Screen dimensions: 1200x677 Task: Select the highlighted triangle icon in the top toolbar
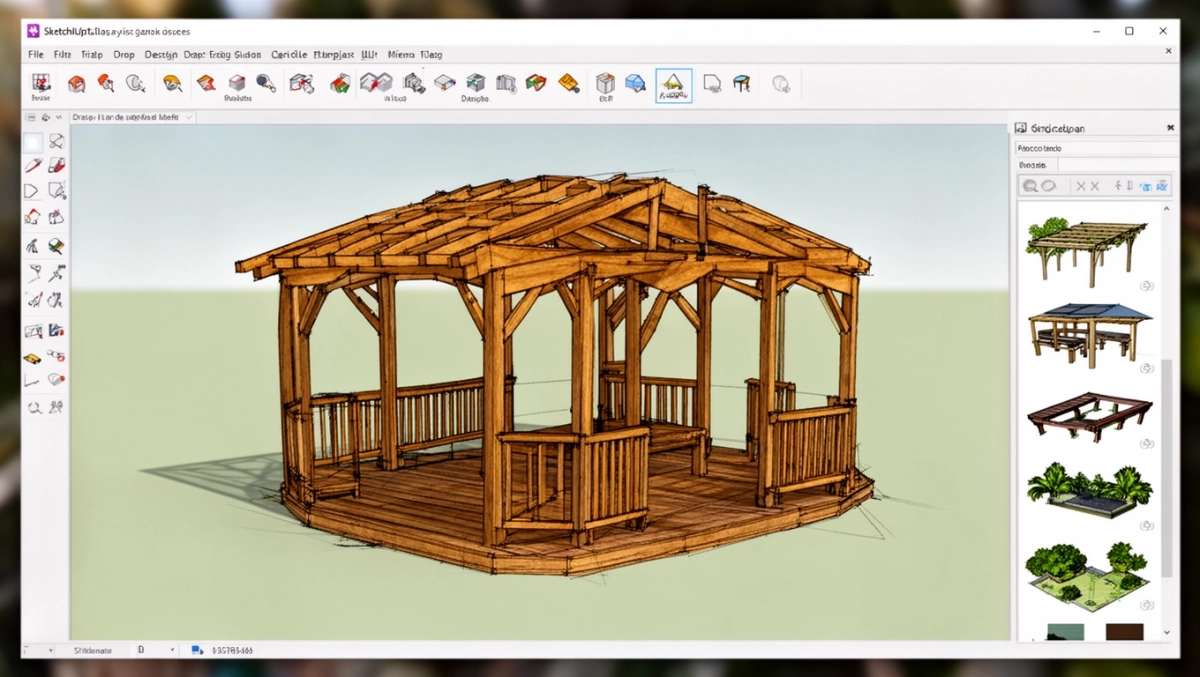673,85
